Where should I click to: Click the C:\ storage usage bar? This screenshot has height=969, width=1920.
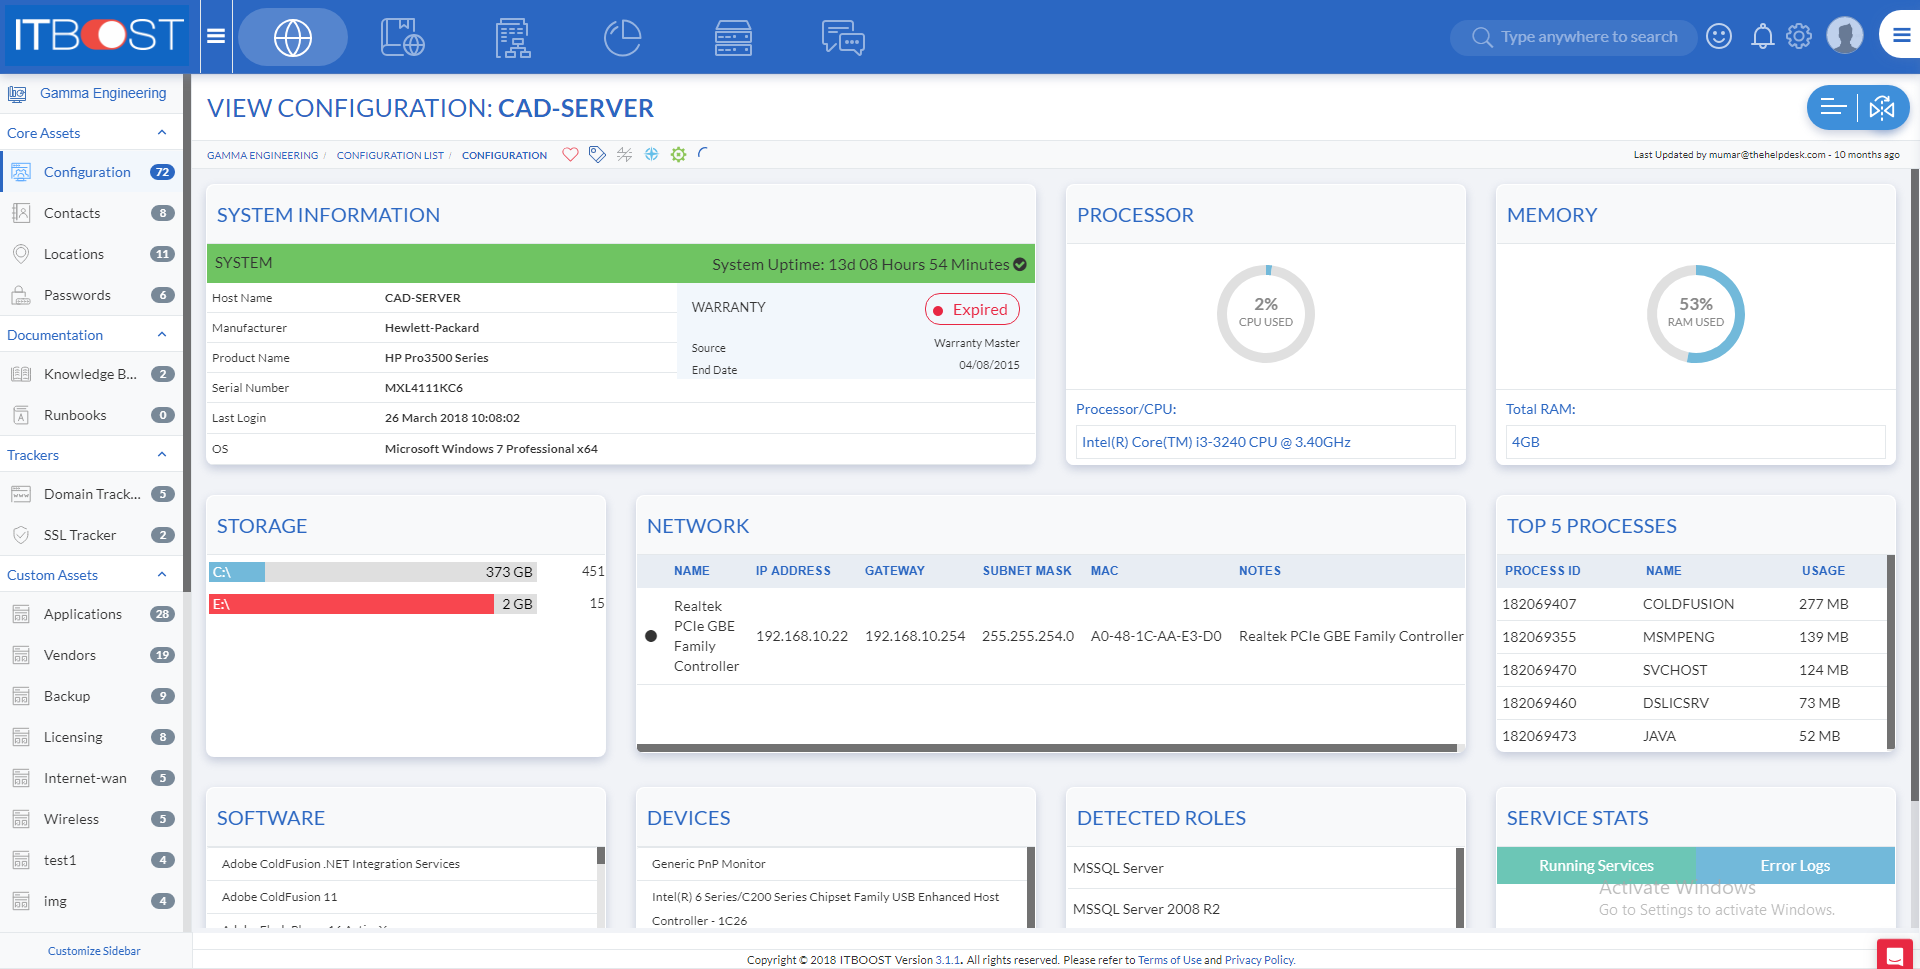pyautogui.click(x=370, y=571)
